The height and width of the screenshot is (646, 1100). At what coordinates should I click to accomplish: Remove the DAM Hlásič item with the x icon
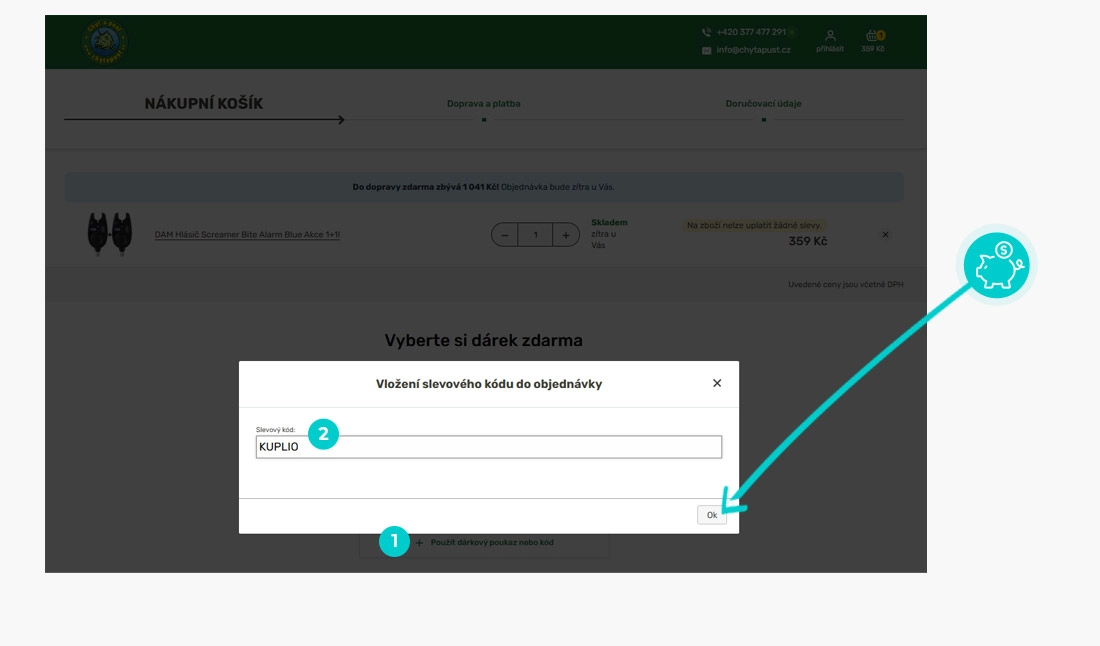tap(885, 235)
